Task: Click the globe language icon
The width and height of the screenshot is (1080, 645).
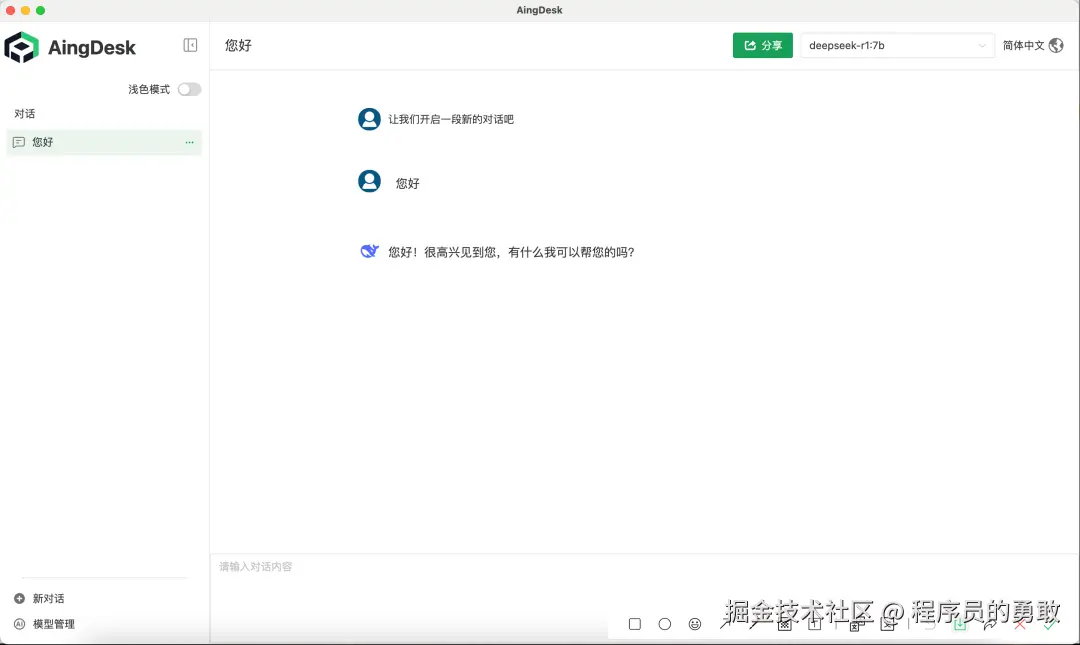Action: point(1056,45)
